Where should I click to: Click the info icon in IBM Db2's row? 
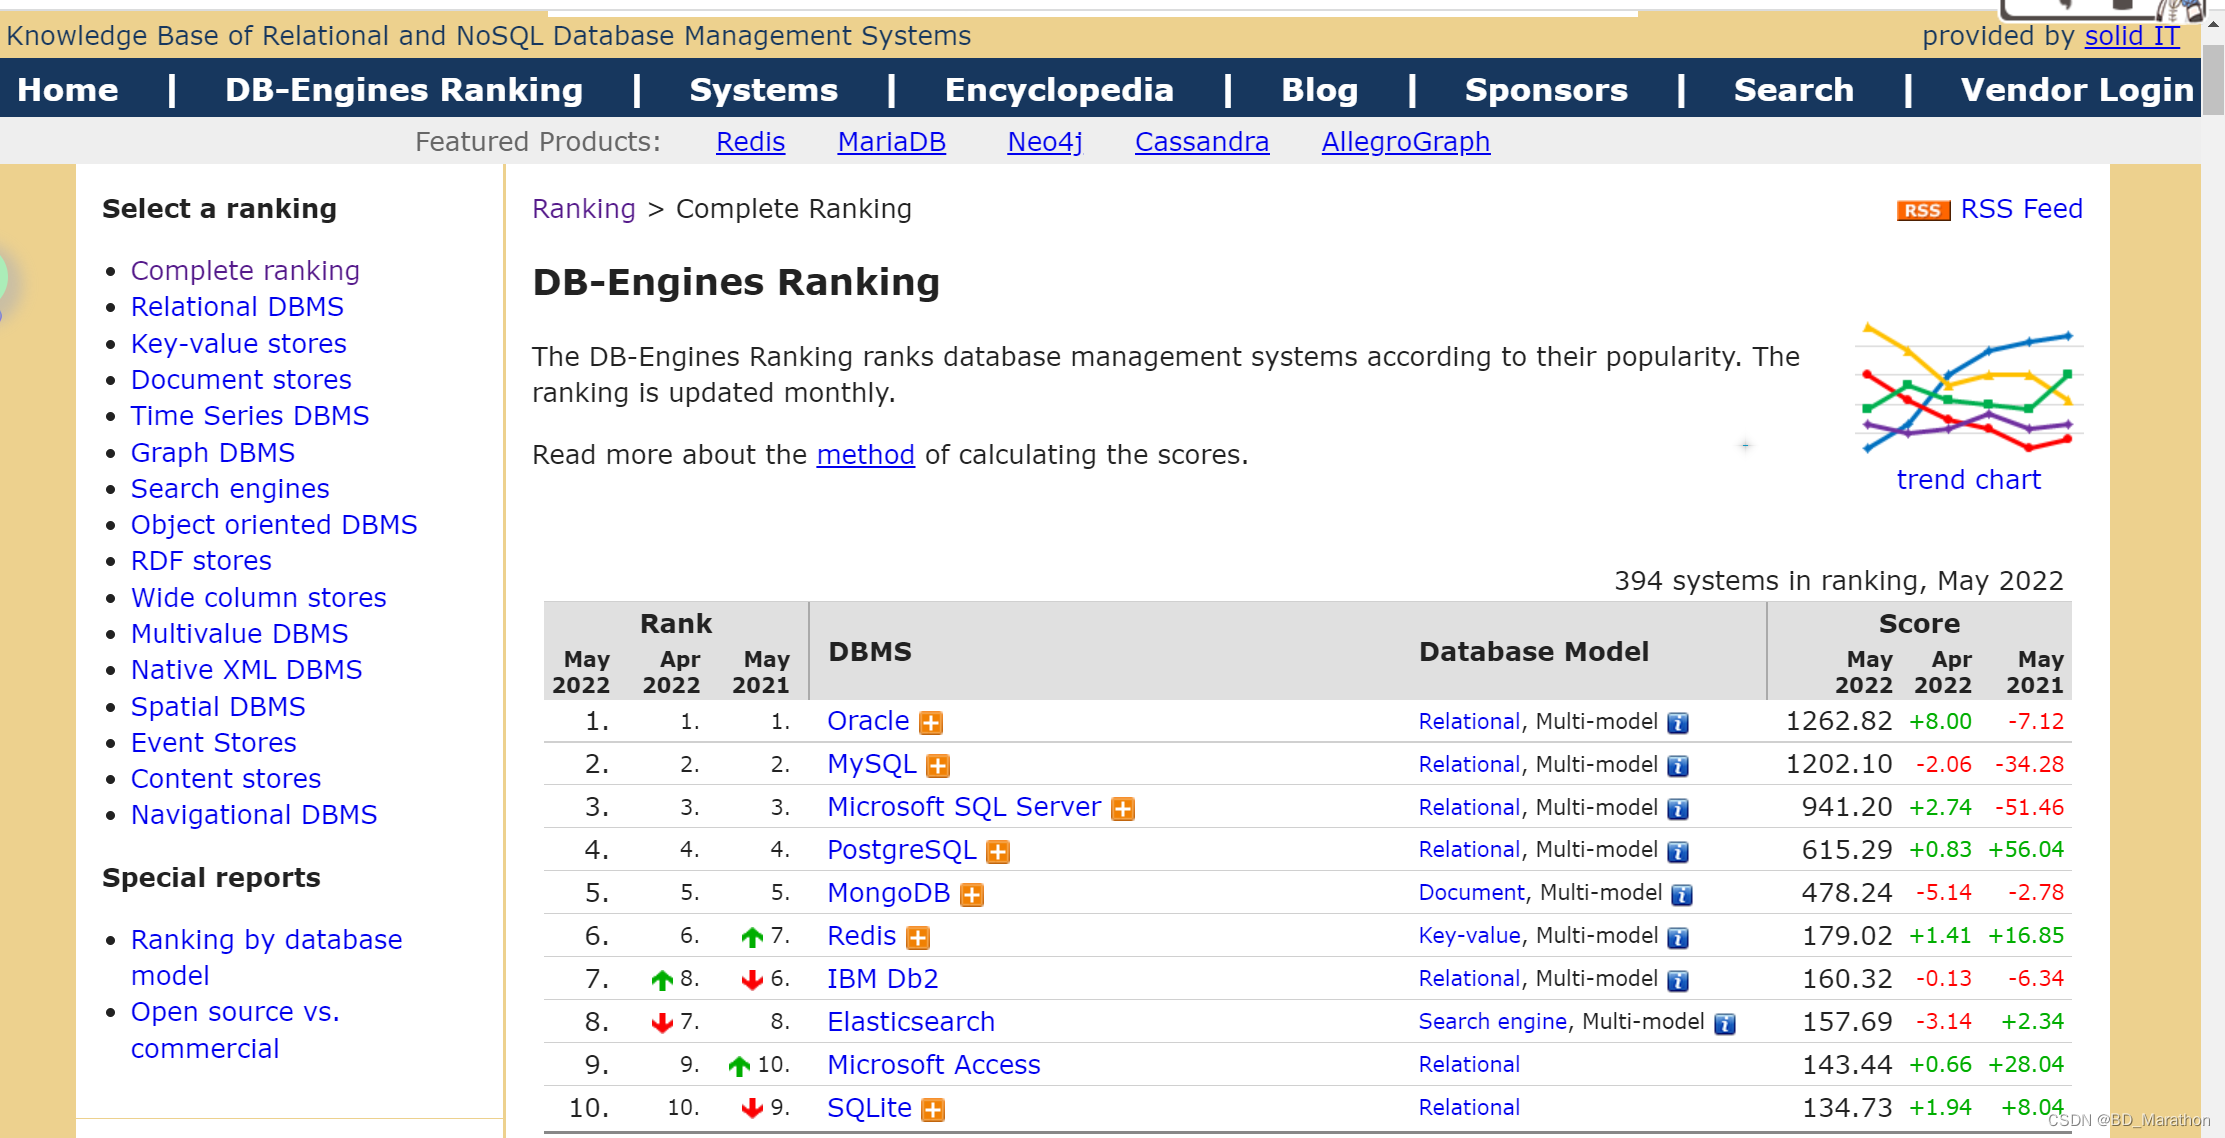pos(1678,981)
